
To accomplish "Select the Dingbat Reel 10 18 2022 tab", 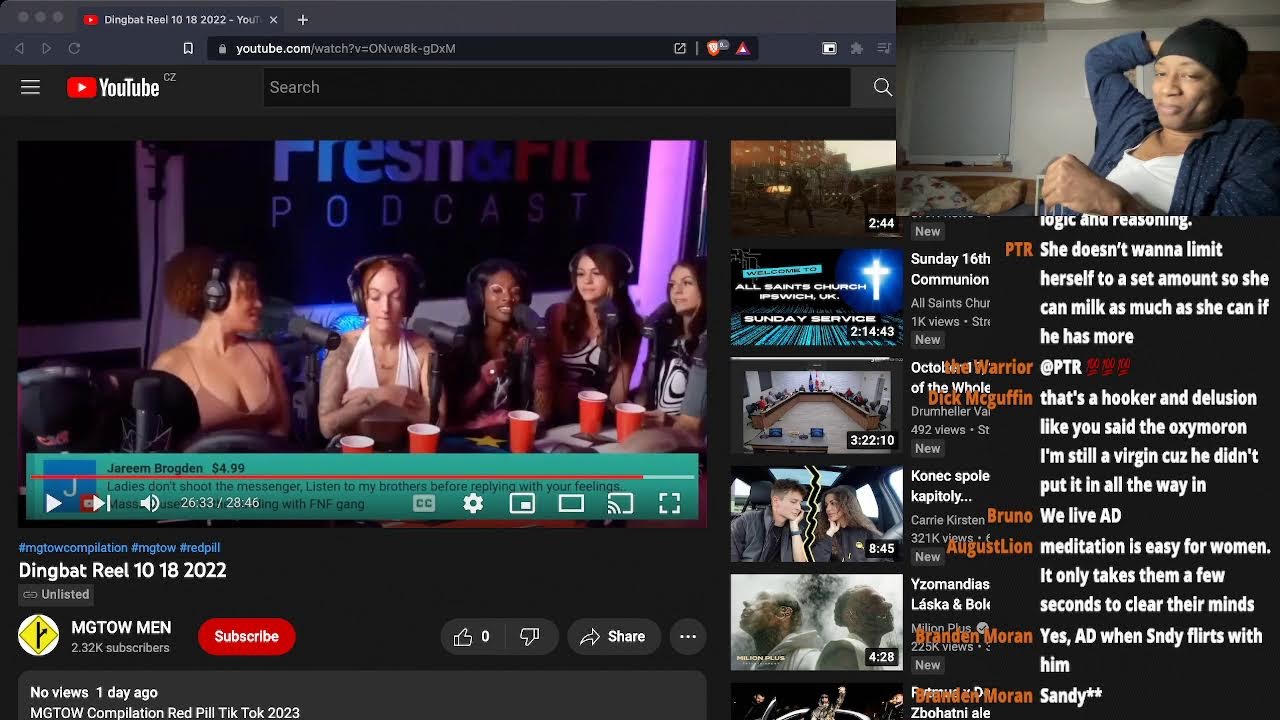I will pyautogui.click(x=180, y=19).
